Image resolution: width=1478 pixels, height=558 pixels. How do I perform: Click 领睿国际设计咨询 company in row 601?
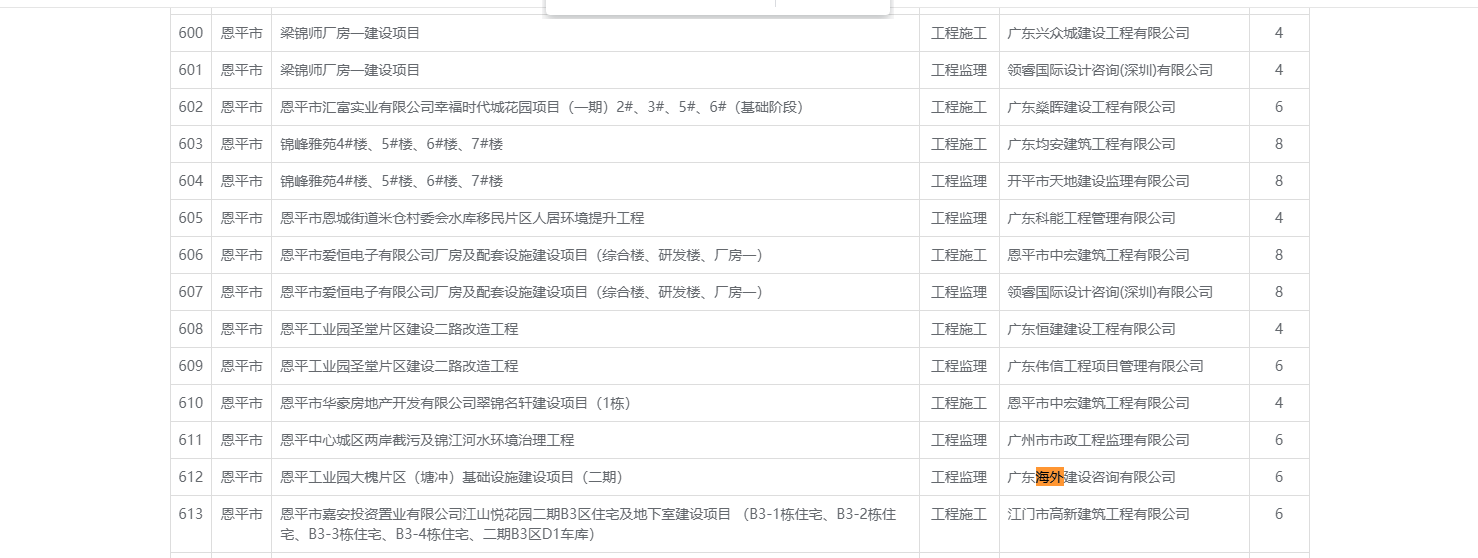pos(1109,70)
